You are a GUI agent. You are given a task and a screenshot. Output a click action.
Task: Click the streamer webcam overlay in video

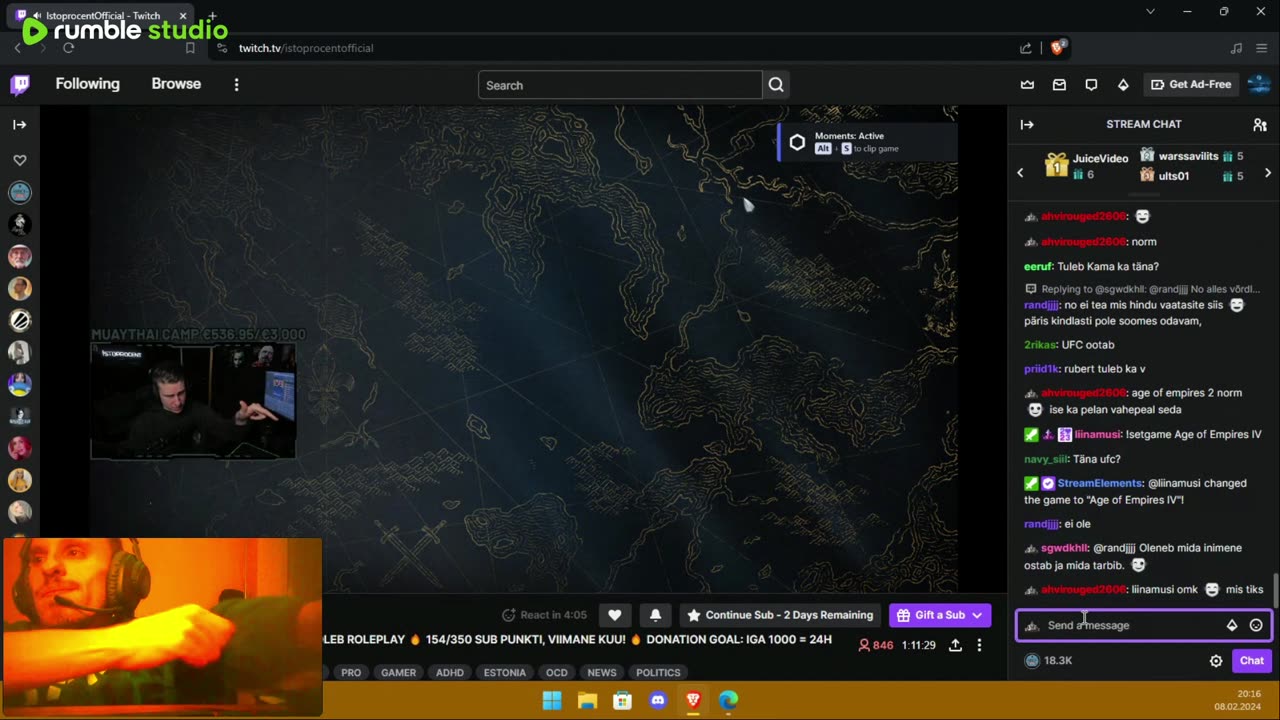pos(193,401)
